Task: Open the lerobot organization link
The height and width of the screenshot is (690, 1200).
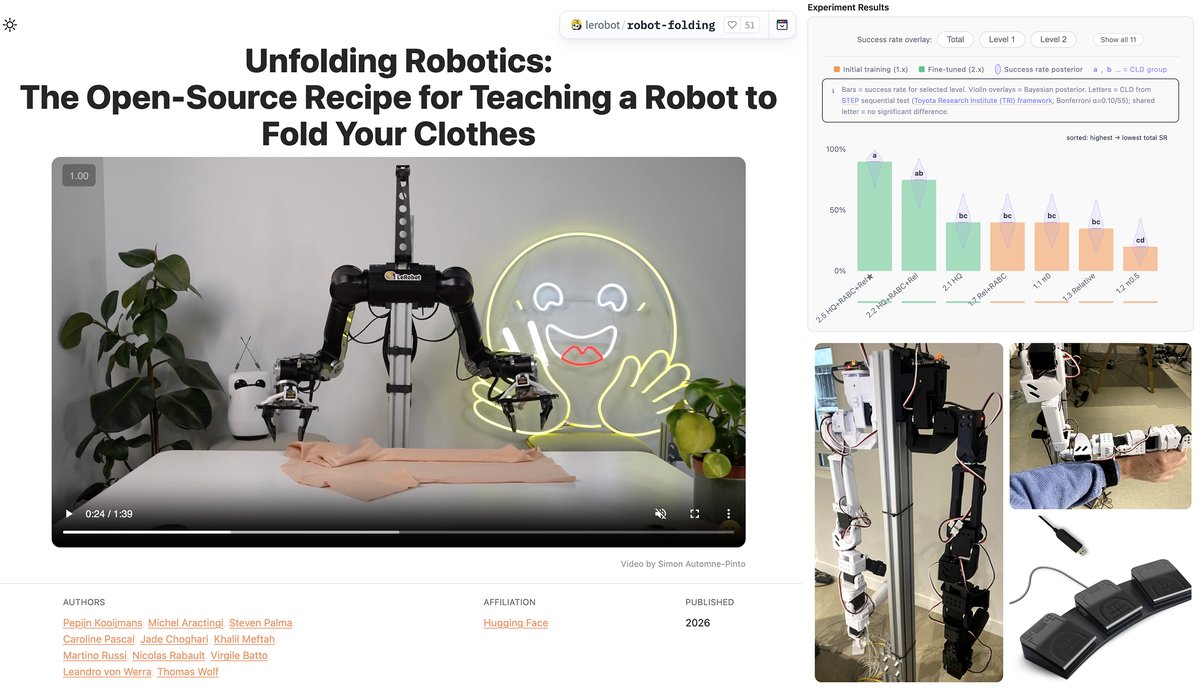Action: pos(603,25)
